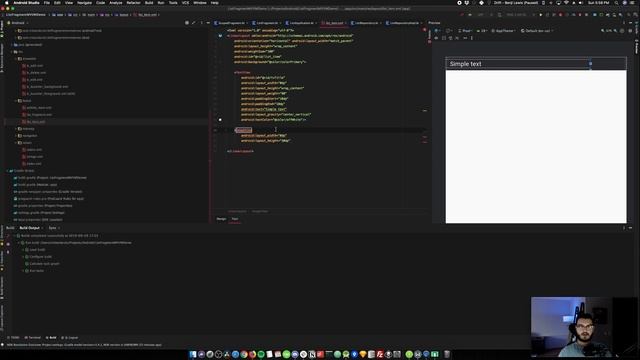640x360 pixels.
Task: Hide the project panel with minimize icon
Action: tap(208, 23)
